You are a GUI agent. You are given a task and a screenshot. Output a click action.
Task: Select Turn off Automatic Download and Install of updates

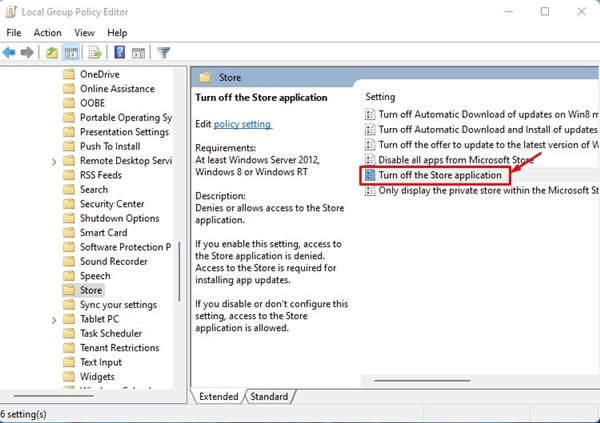coord(488,129)
